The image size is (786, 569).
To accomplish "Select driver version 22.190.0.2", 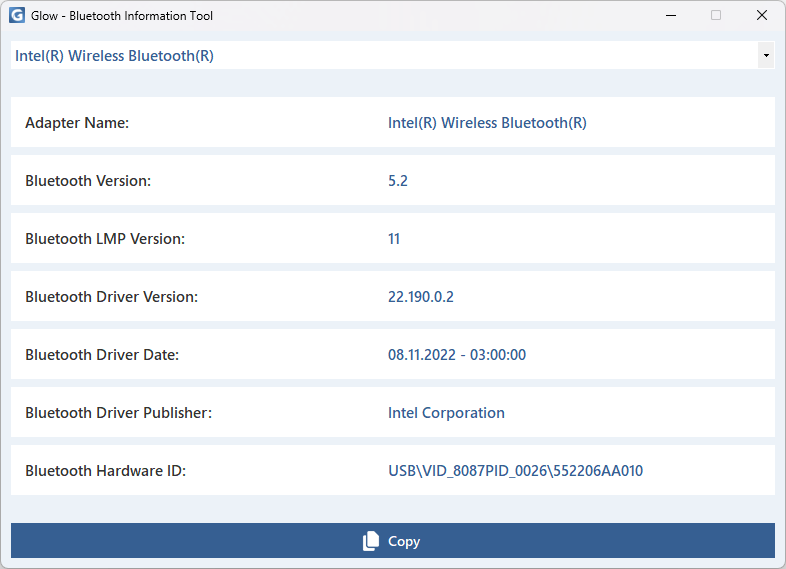I will pyautogui.click(x=421, y=297).
